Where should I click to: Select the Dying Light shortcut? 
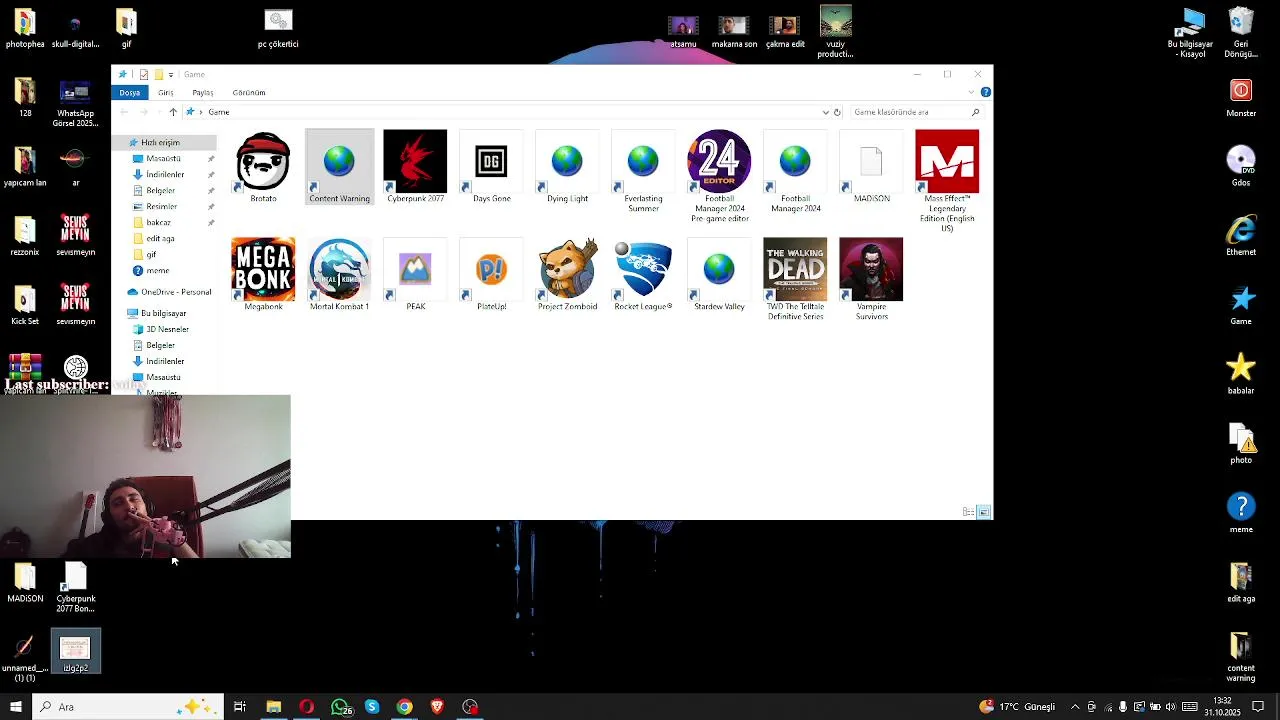point(567,167)
